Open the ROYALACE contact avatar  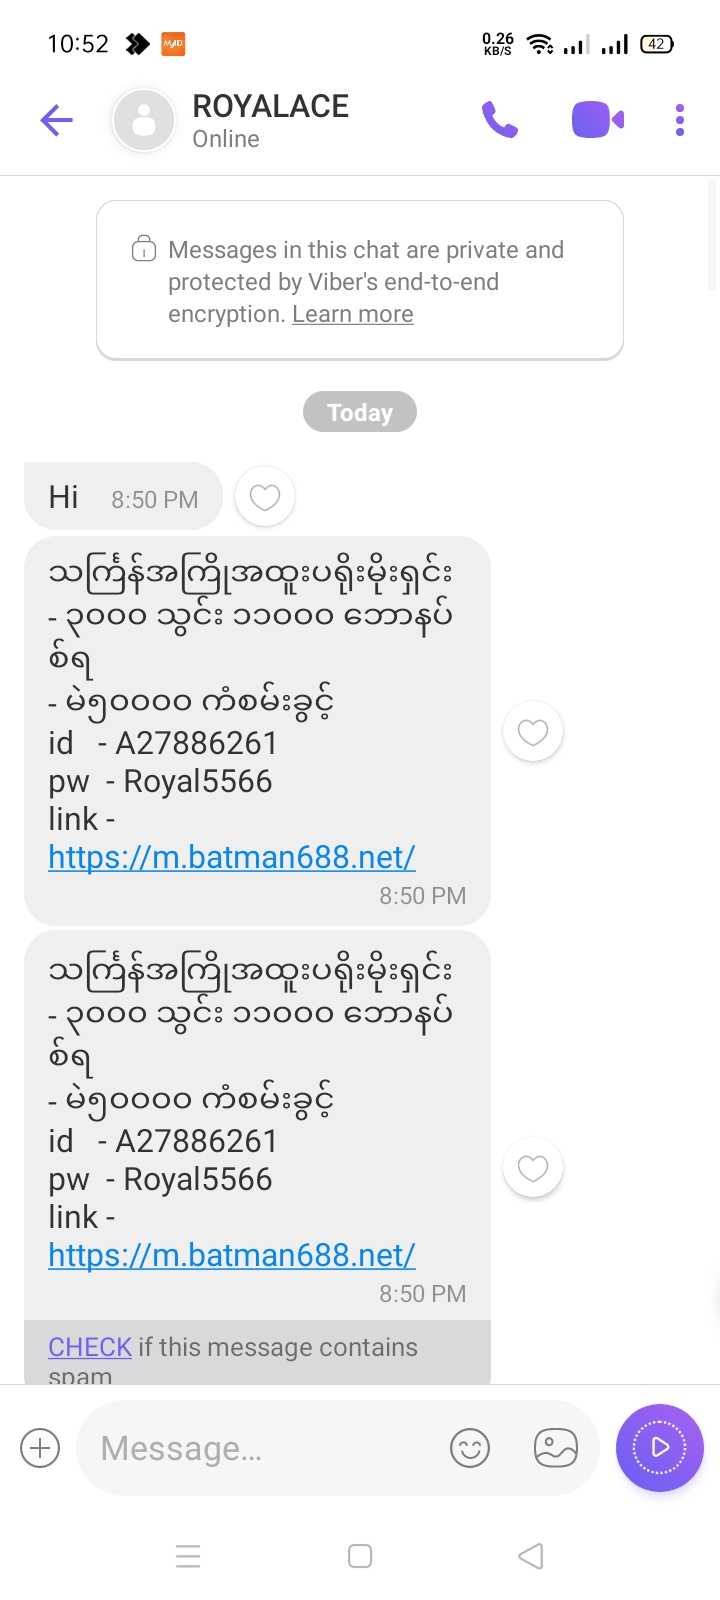tap(145, 120)
